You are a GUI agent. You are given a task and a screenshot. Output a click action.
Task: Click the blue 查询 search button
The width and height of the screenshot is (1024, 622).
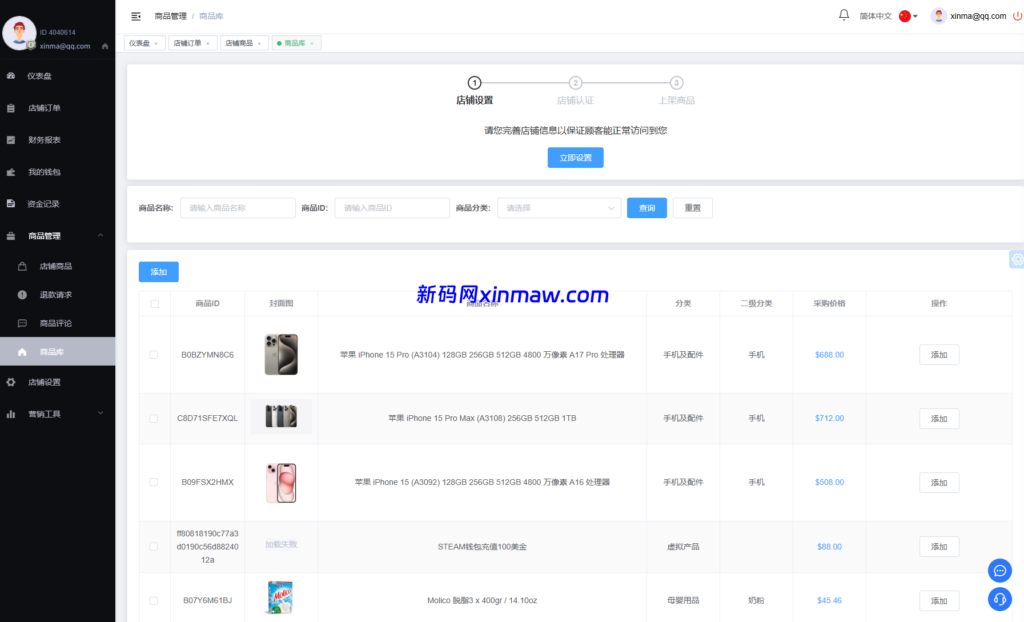(x=647, y=208)
